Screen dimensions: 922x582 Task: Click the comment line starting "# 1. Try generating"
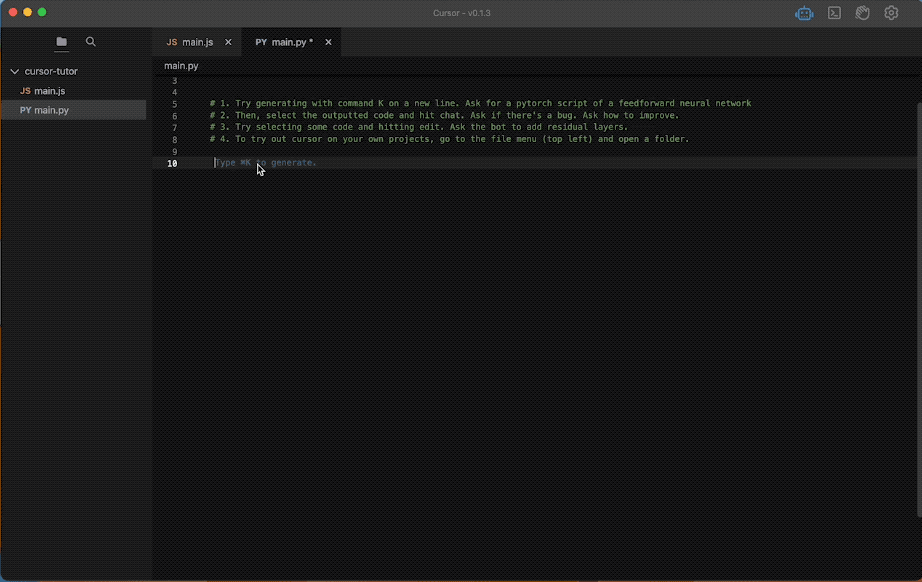point(480,103)
